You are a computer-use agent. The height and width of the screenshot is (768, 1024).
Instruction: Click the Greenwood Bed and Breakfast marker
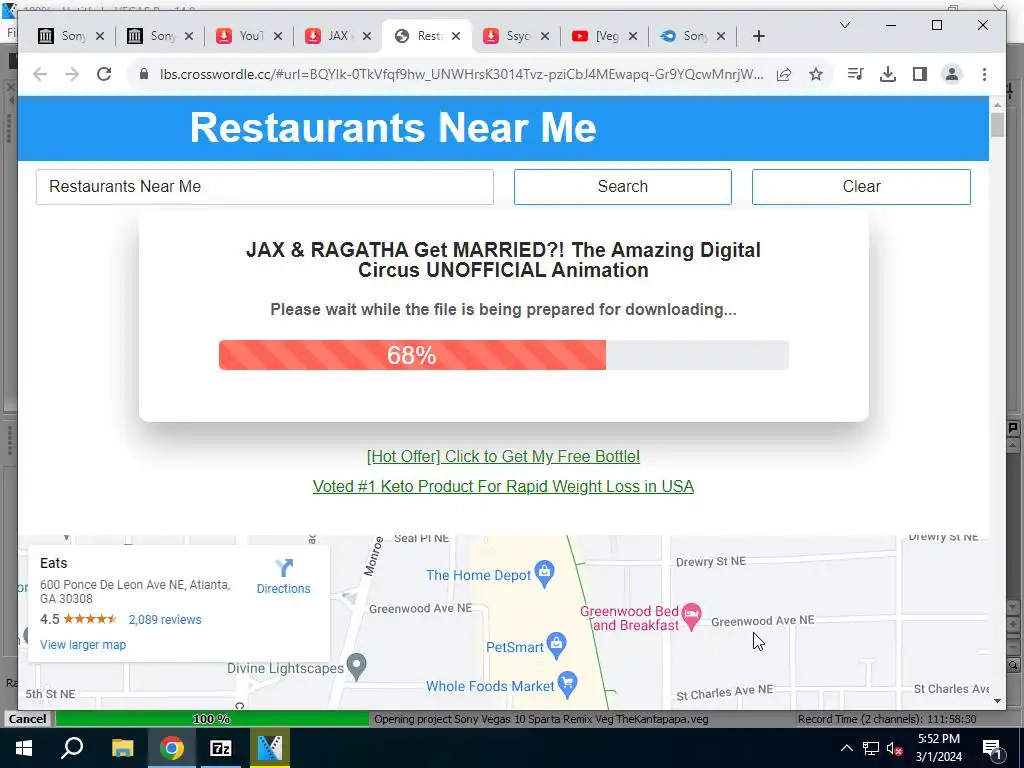click(692, 614)
